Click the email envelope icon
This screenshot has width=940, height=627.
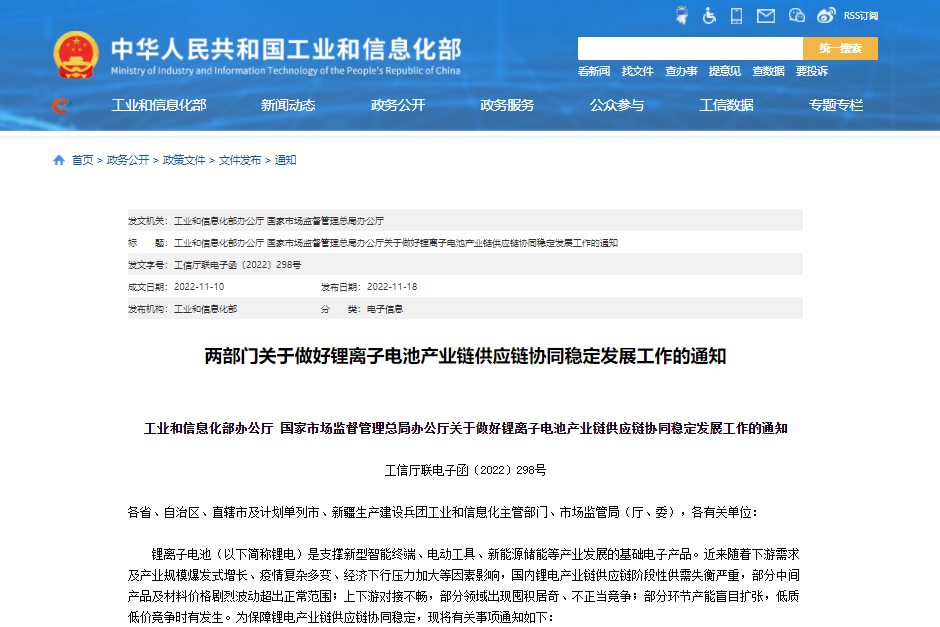pos(766,14)
